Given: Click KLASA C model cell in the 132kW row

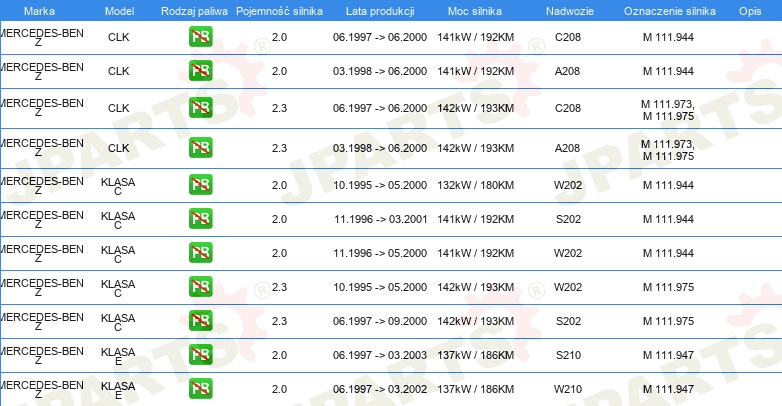Looking at the screenshot, I should tap(118, 186).
